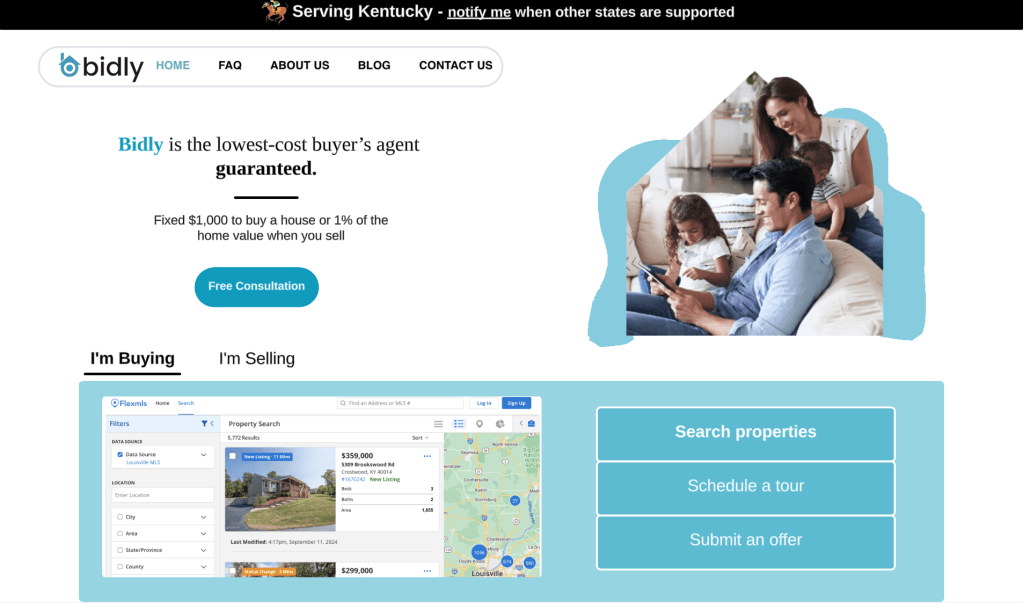
Task: Select the compact list view icon
Action: pyautogui.click(x=438, y=424)
